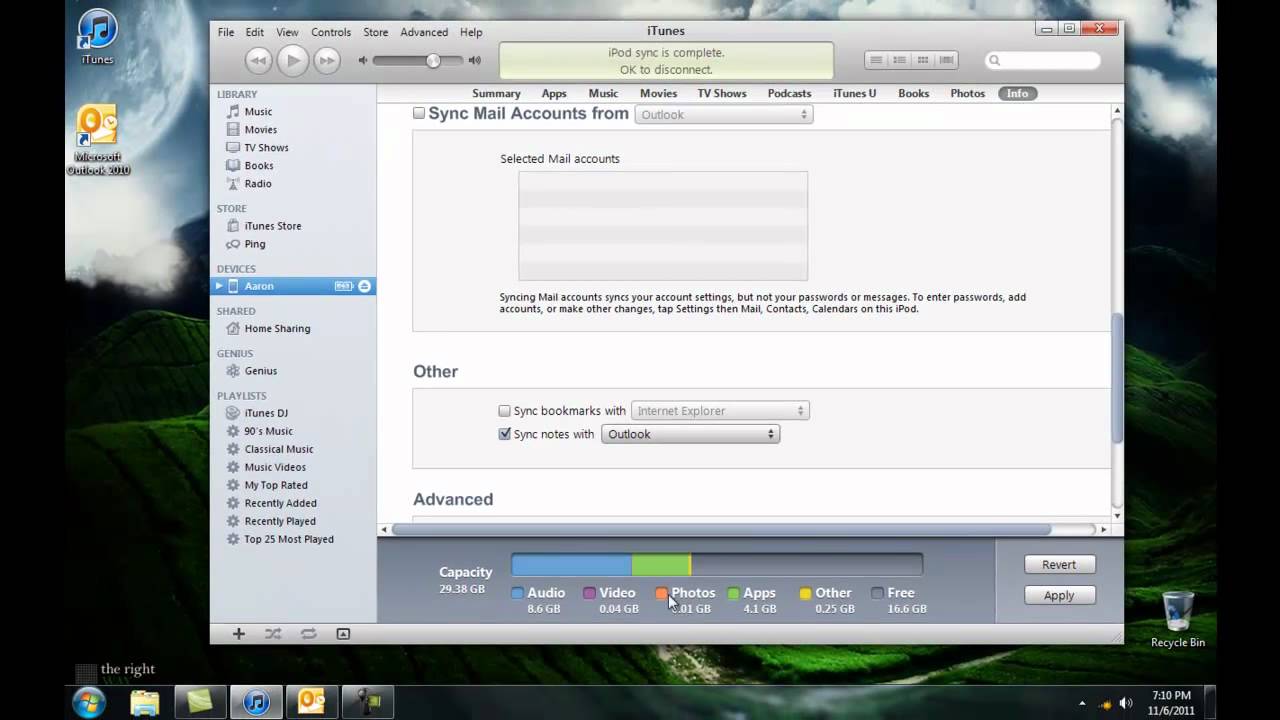This screenshot has width=1280, height=720.
Task: Click the Apply button
Action: (1059, 595)
